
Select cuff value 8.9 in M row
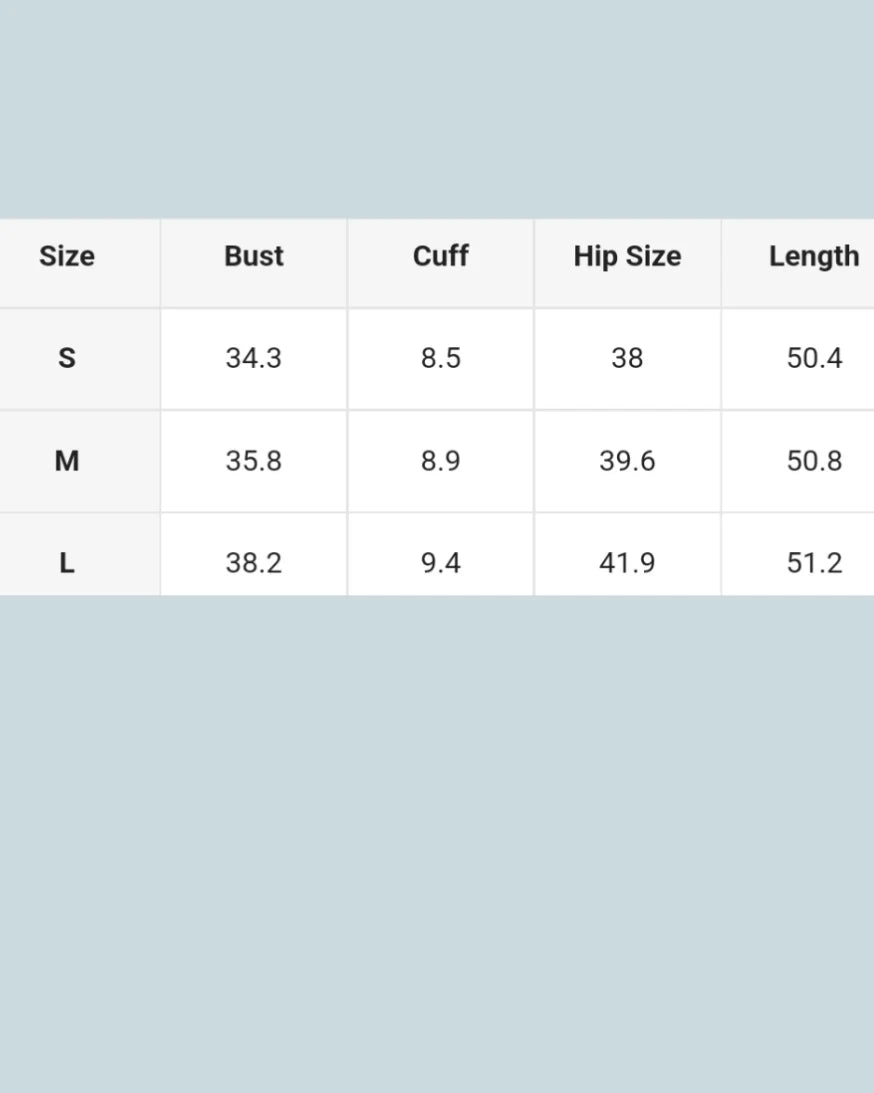click(441, 461)
